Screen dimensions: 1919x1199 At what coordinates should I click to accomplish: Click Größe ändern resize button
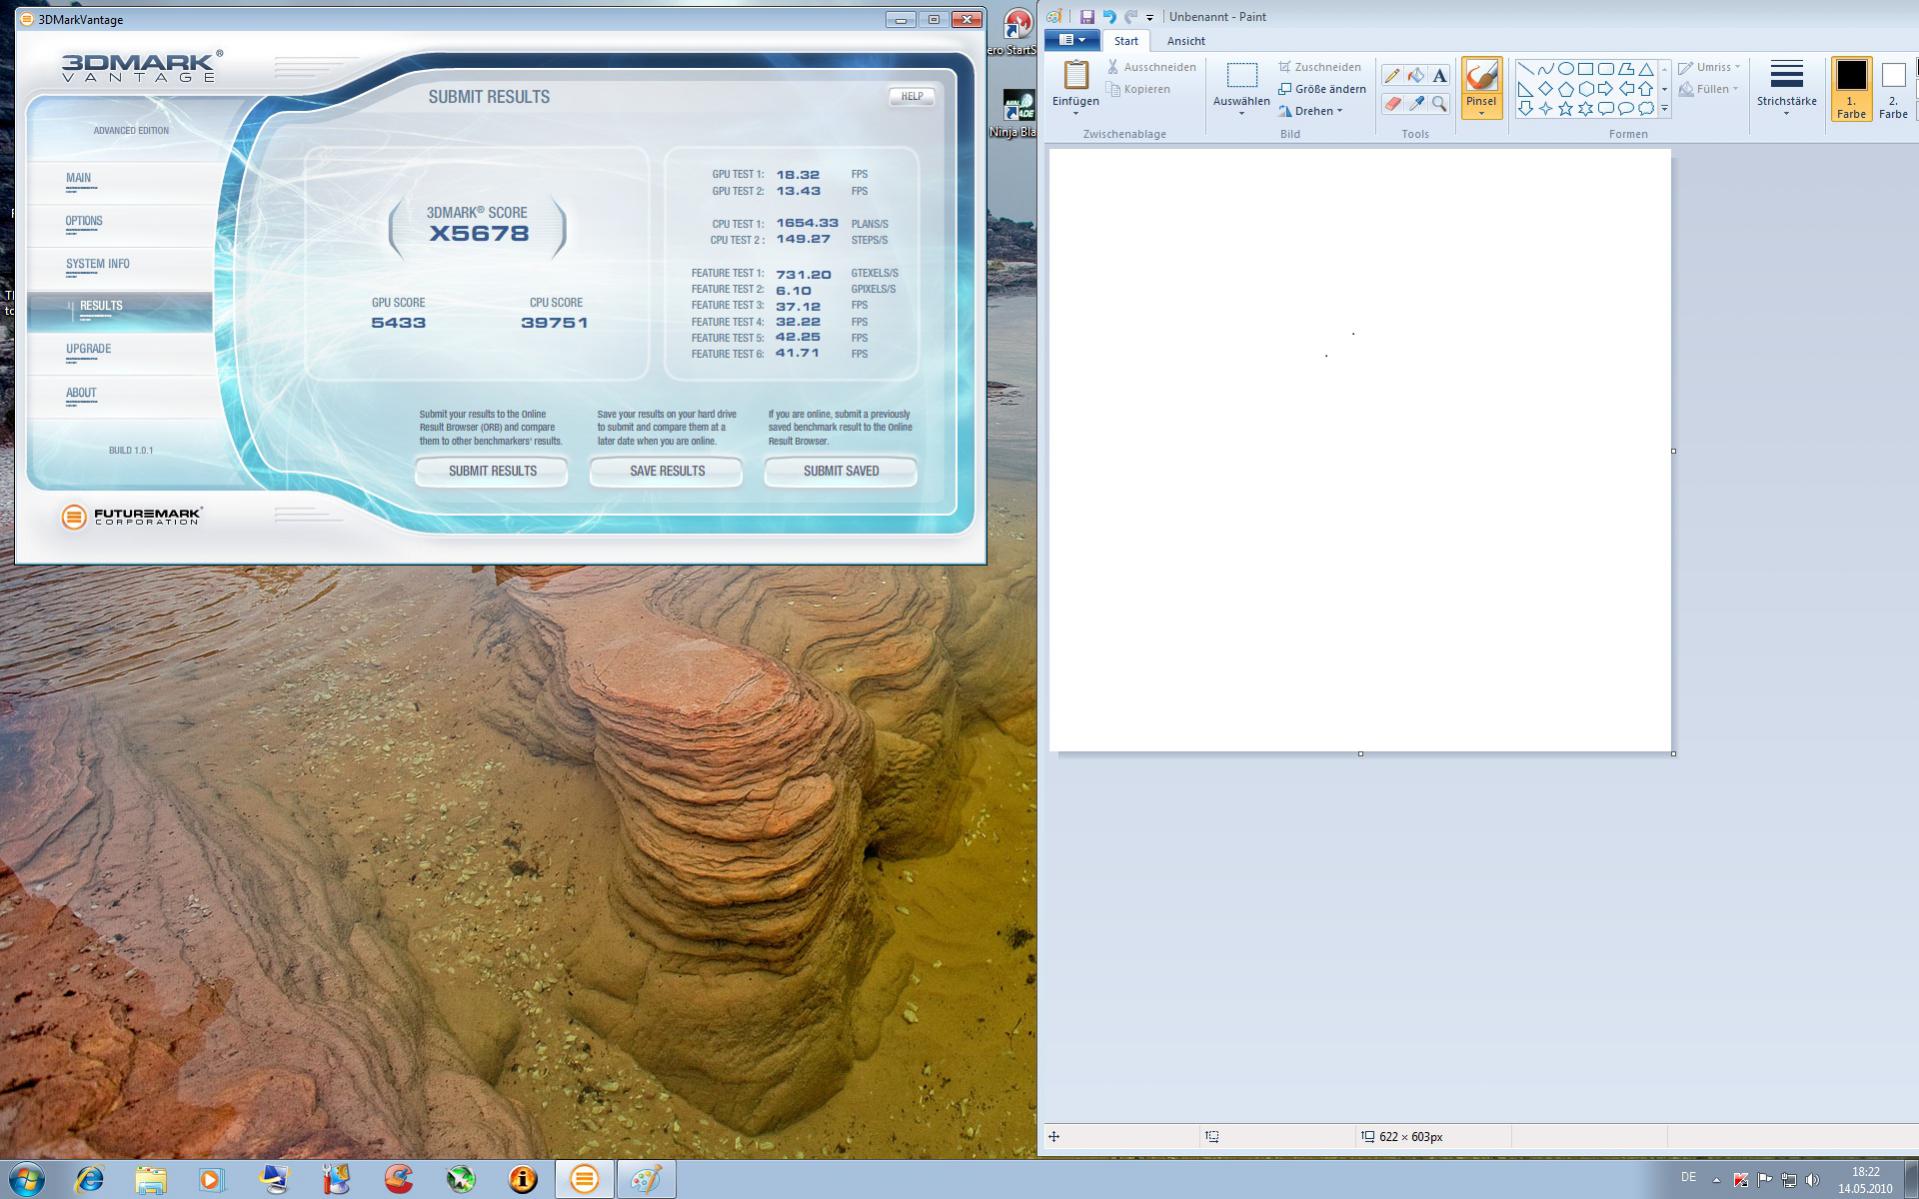(x=1321, y=89)
